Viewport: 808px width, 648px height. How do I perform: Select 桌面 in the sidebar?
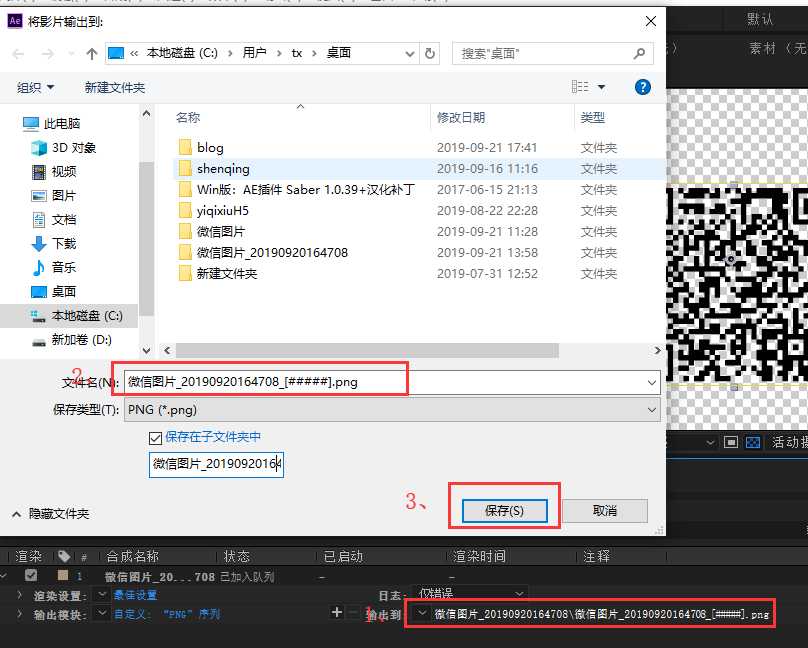pos(54,292)
